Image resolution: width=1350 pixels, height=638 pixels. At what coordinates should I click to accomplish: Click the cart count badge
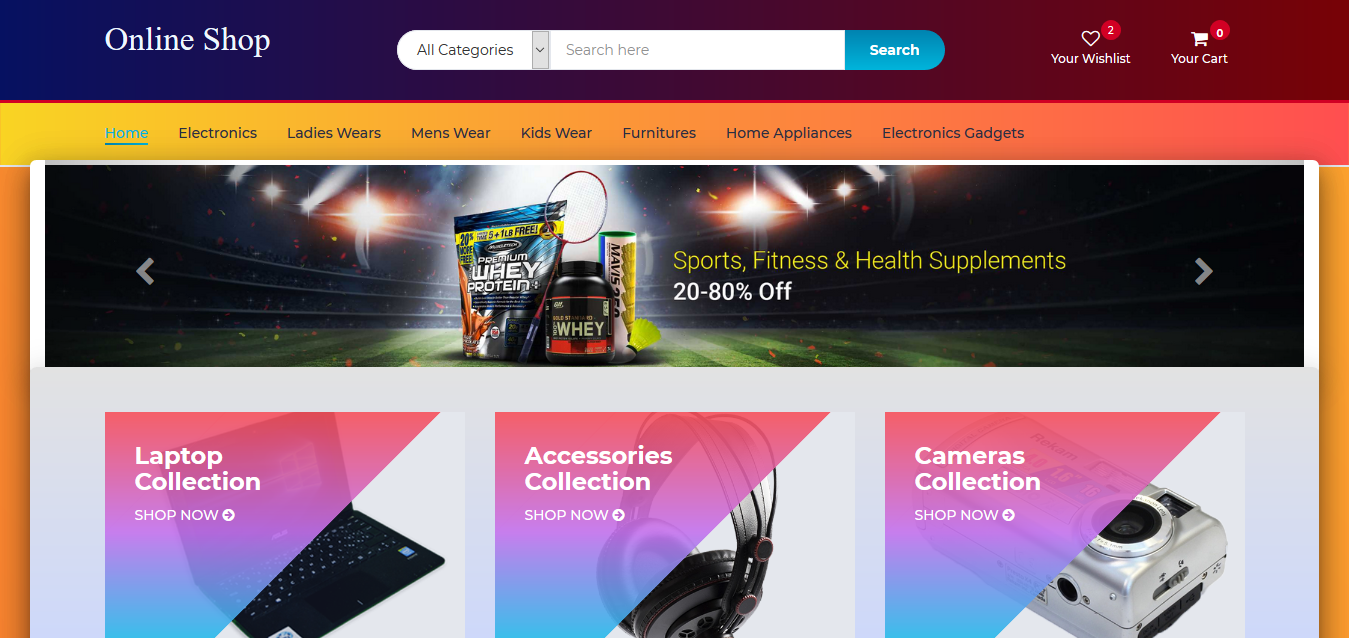coord(1219,32)
